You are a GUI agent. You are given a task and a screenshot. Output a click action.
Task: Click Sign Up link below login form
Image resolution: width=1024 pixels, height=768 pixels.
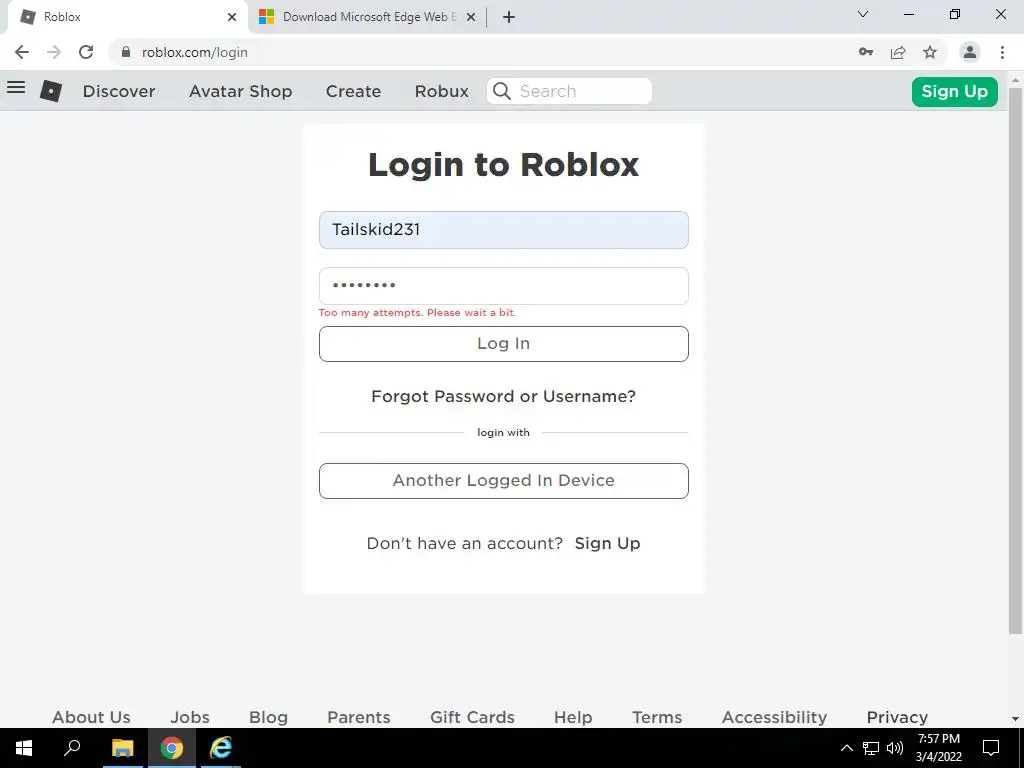point(607,543)
